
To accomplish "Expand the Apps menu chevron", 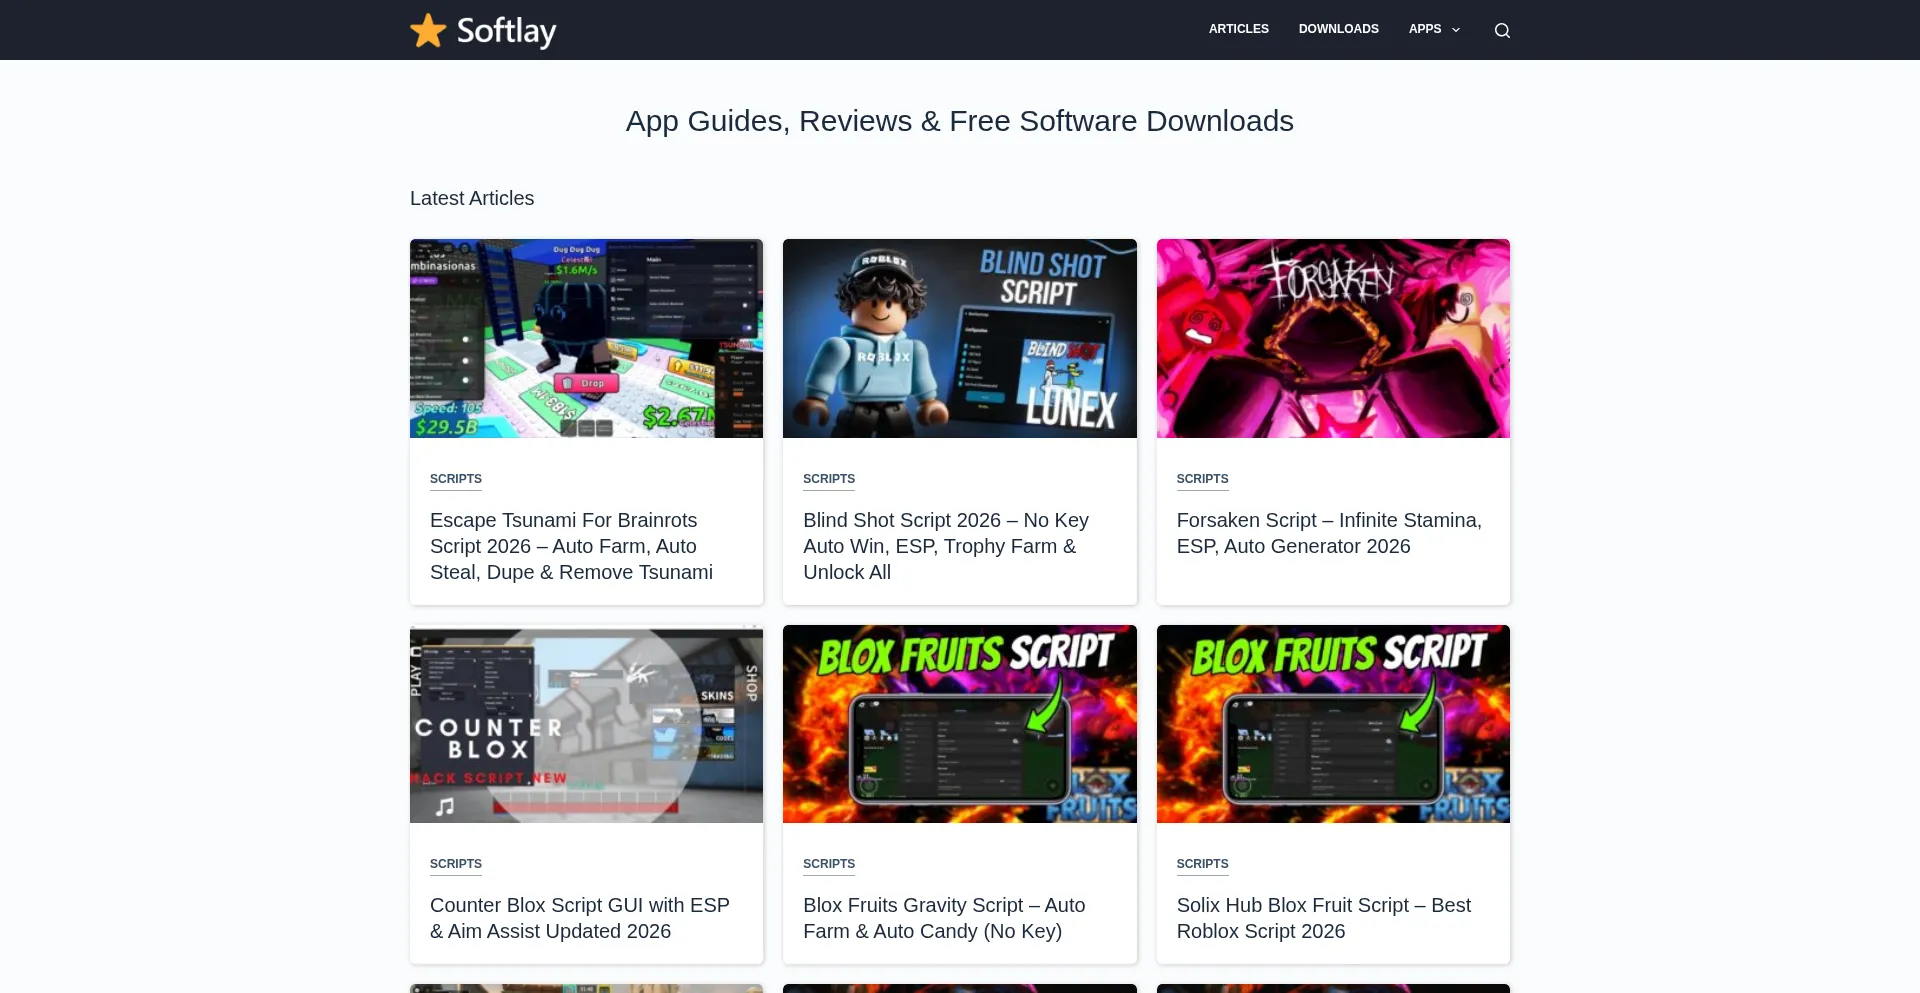I will coord(1456,30).
